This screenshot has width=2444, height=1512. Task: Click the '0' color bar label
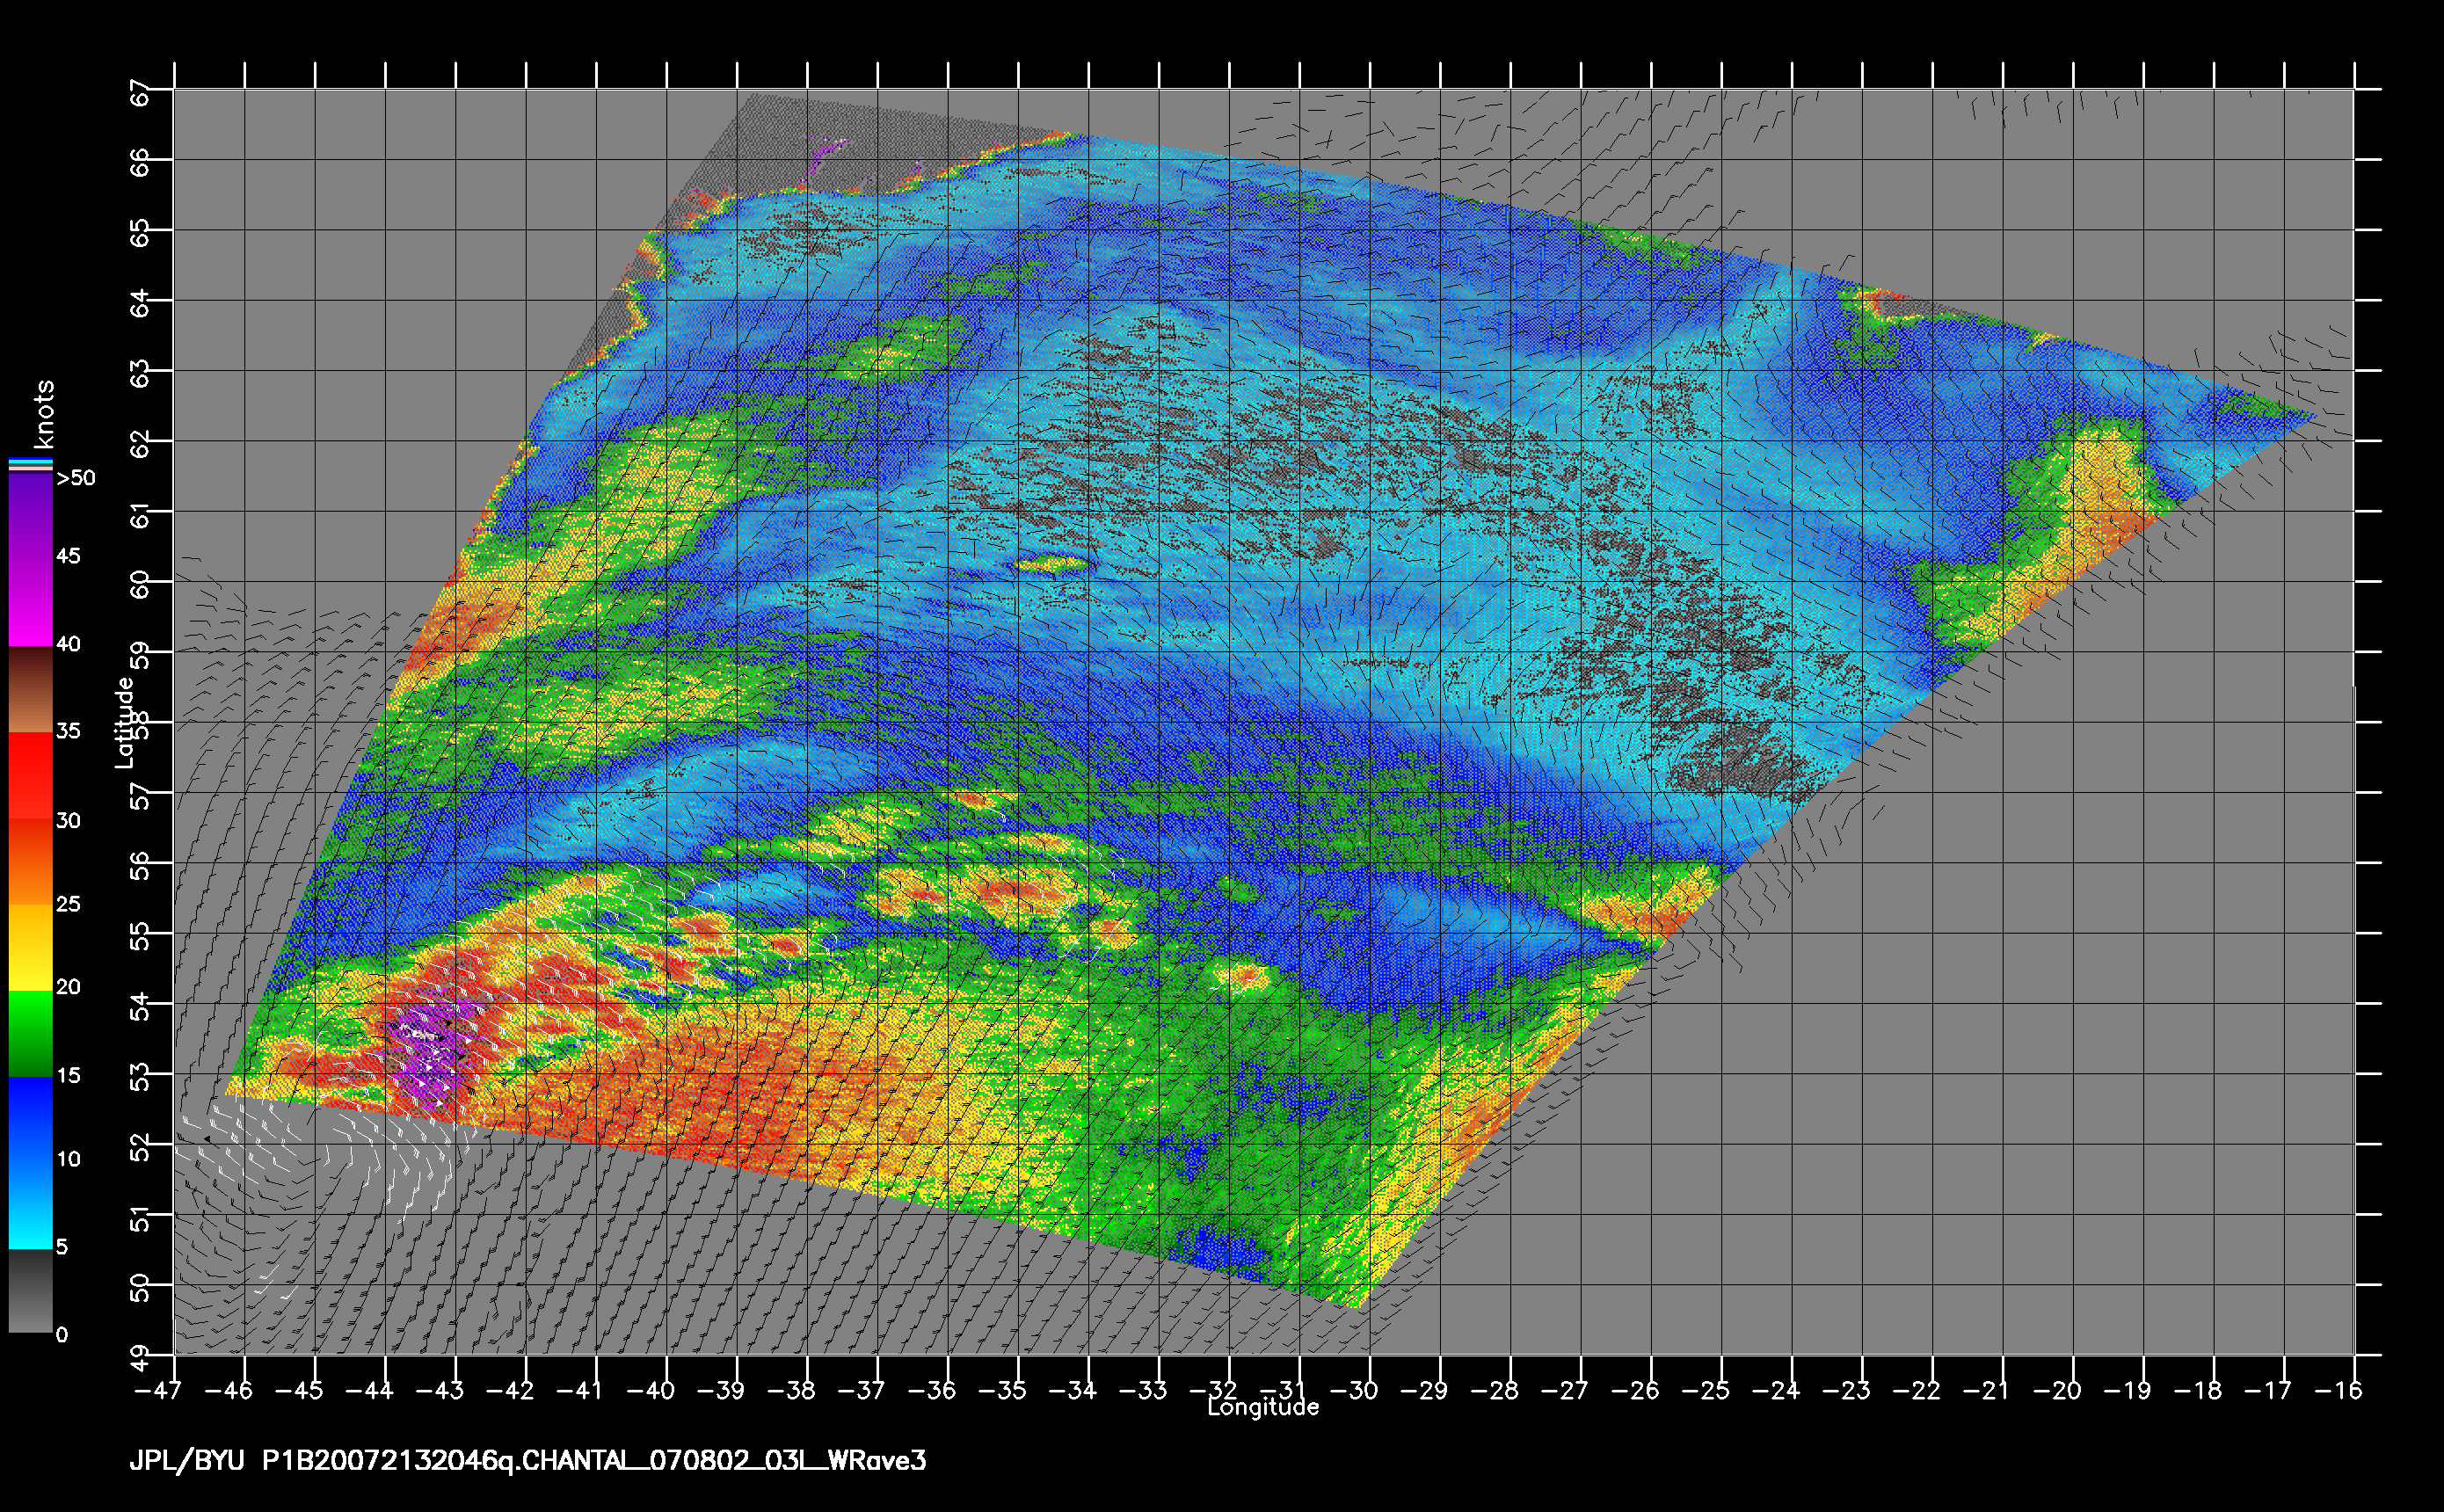click(x=62, y=1335)
